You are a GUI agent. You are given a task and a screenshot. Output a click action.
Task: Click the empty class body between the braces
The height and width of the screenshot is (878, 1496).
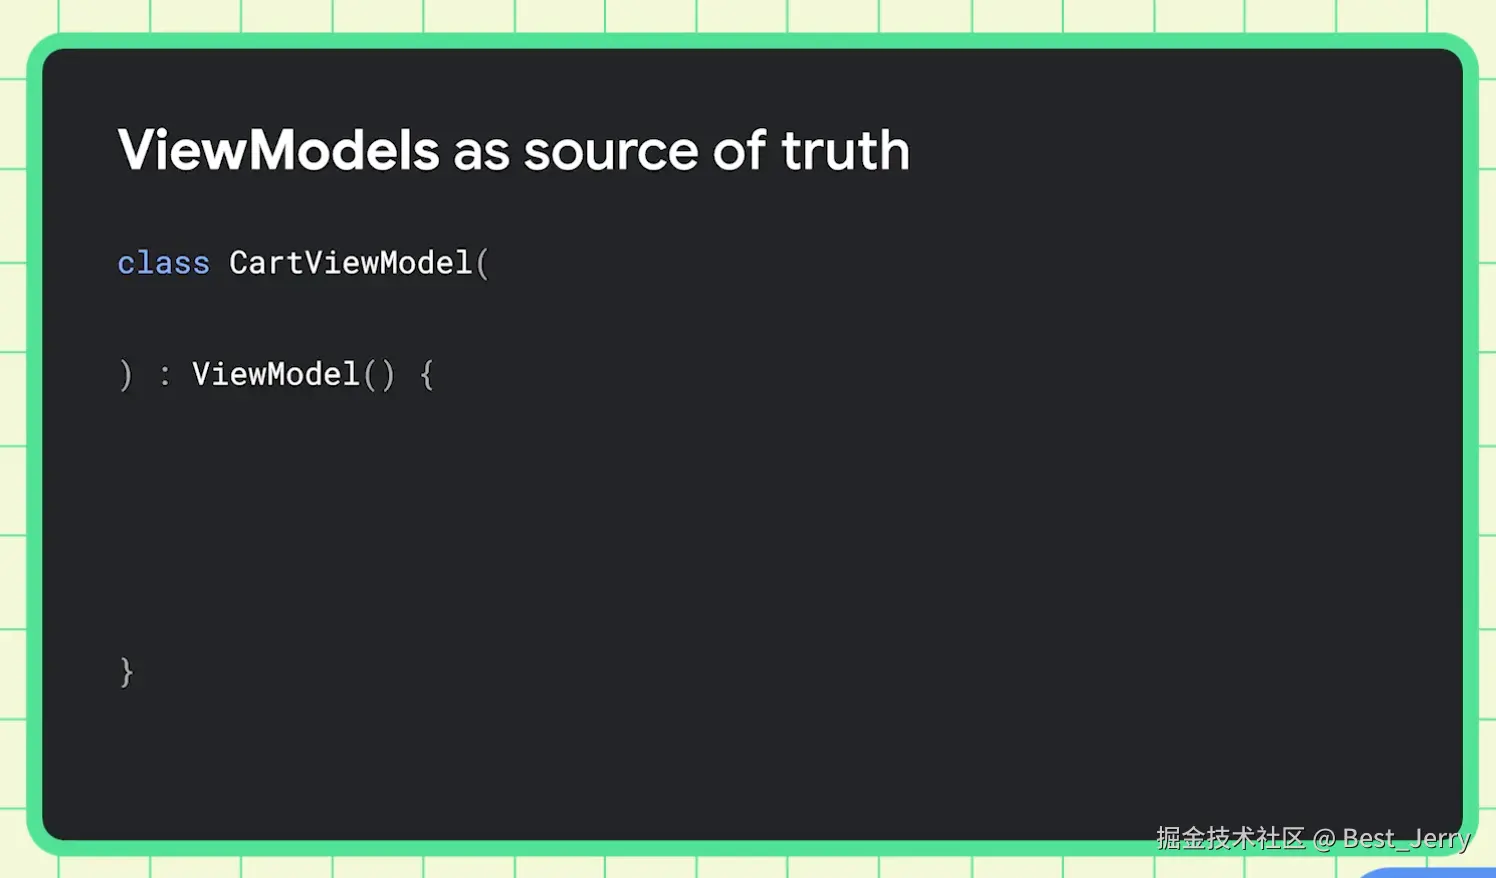(500, 520)
